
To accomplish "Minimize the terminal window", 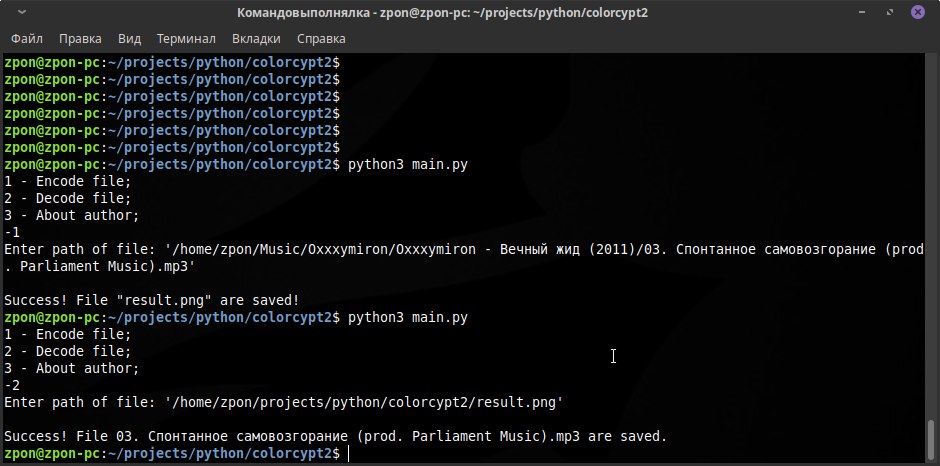I will coord(863,13).
